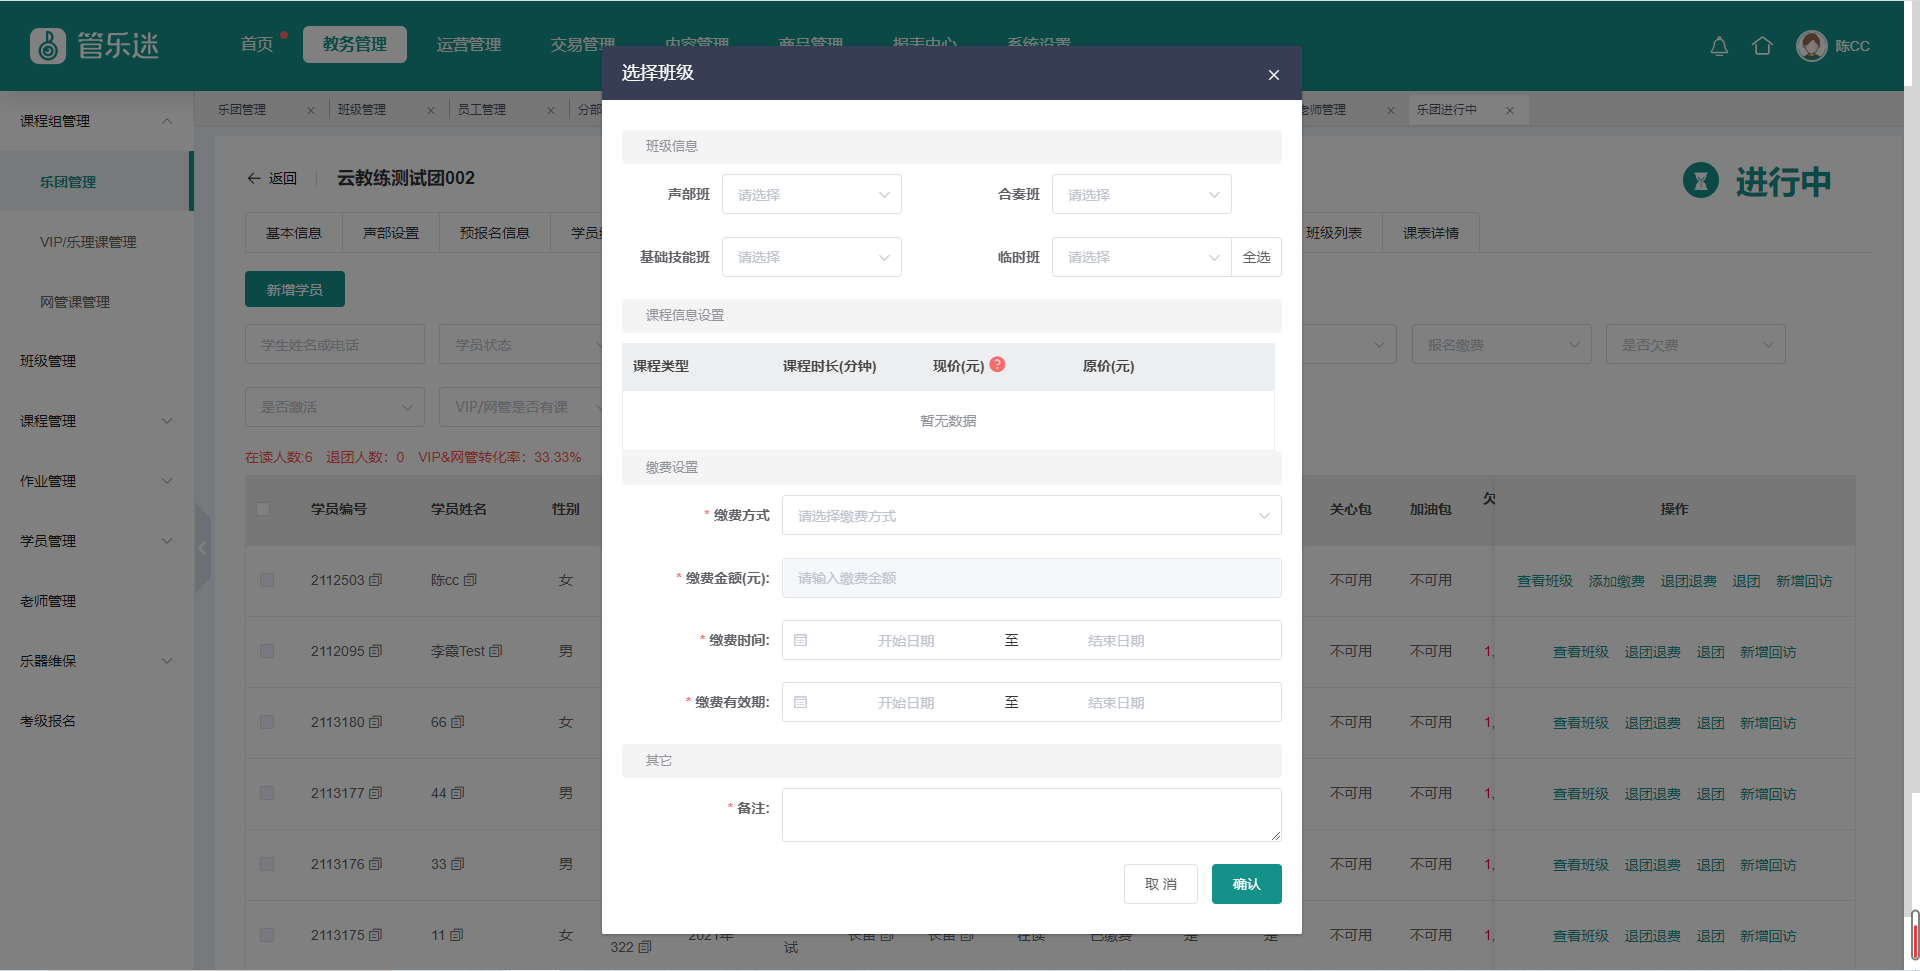Toggle select-all checkbox in table header
Image resolution: width=1920 pixels, height=971 pixels.
point(263,509)
